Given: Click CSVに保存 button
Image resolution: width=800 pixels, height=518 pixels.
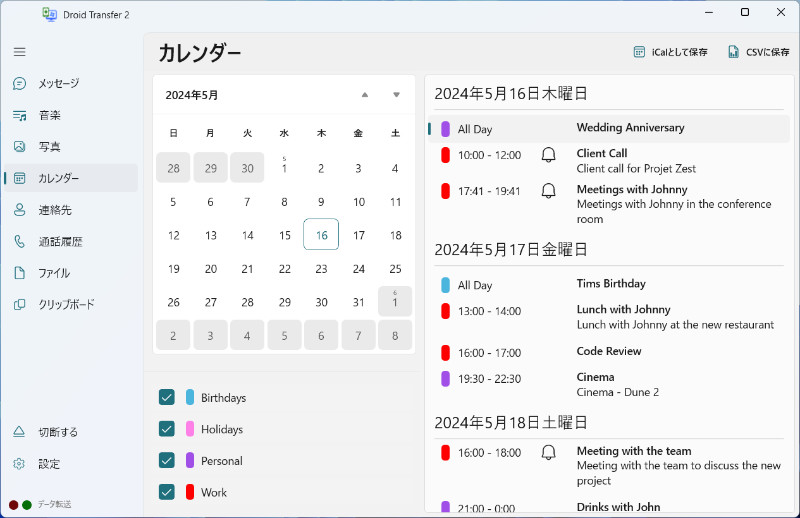Looking at the screenshot, I should click(759, 52).
